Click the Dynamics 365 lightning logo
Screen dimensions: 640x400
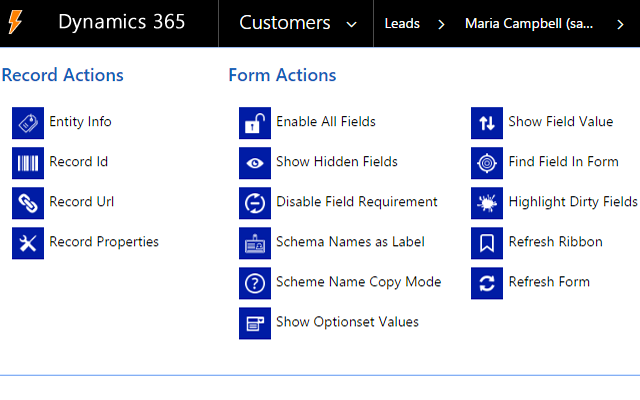pyautogui.click(x=16, y=23)
